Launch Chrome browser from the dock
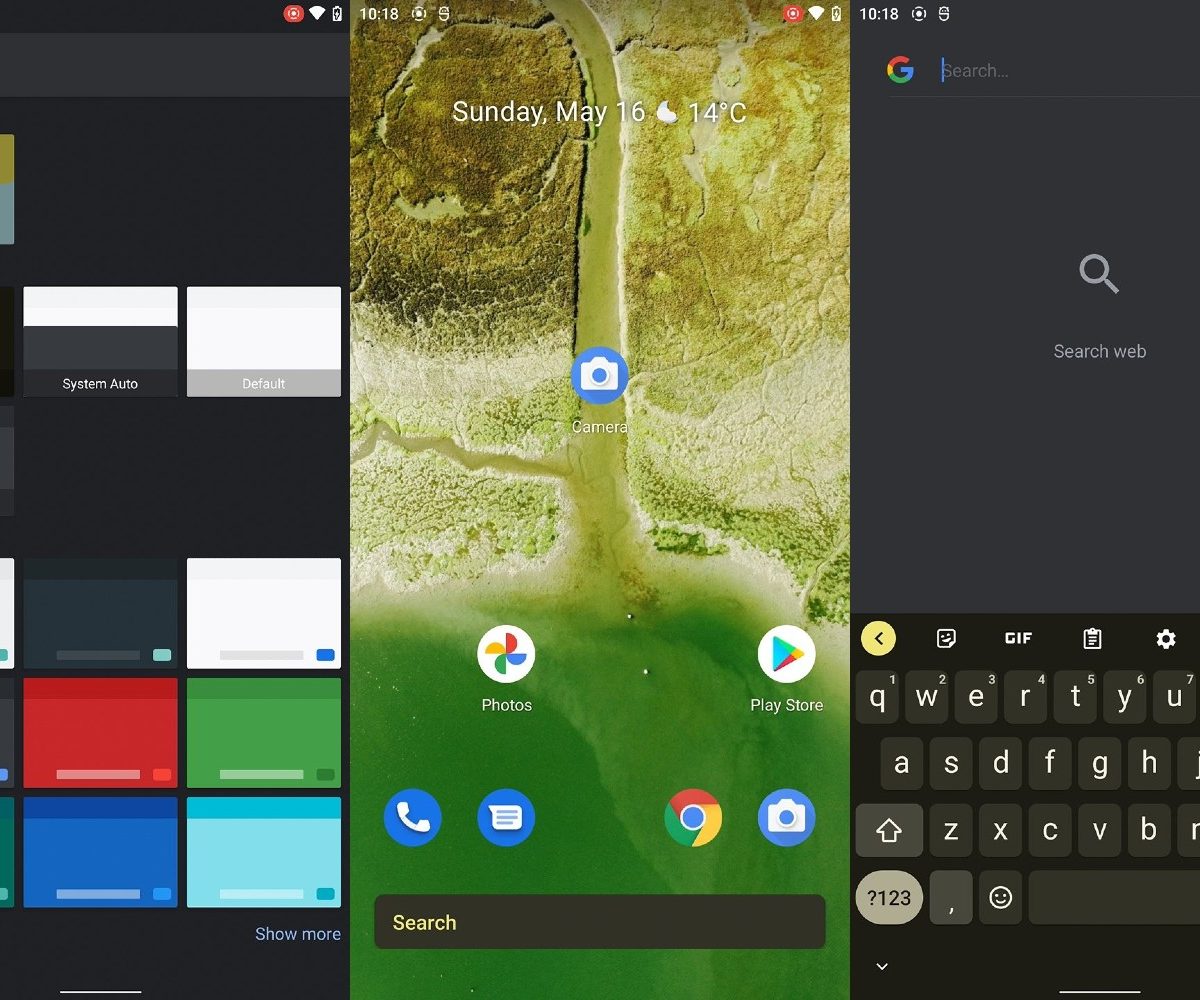Viewport: 1200px width, 1000px height. pos(693,818)
